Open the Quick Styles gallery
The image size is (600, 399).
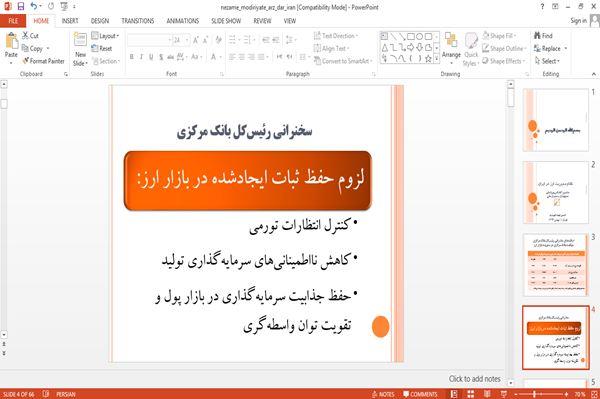click(x=471, y=50)
